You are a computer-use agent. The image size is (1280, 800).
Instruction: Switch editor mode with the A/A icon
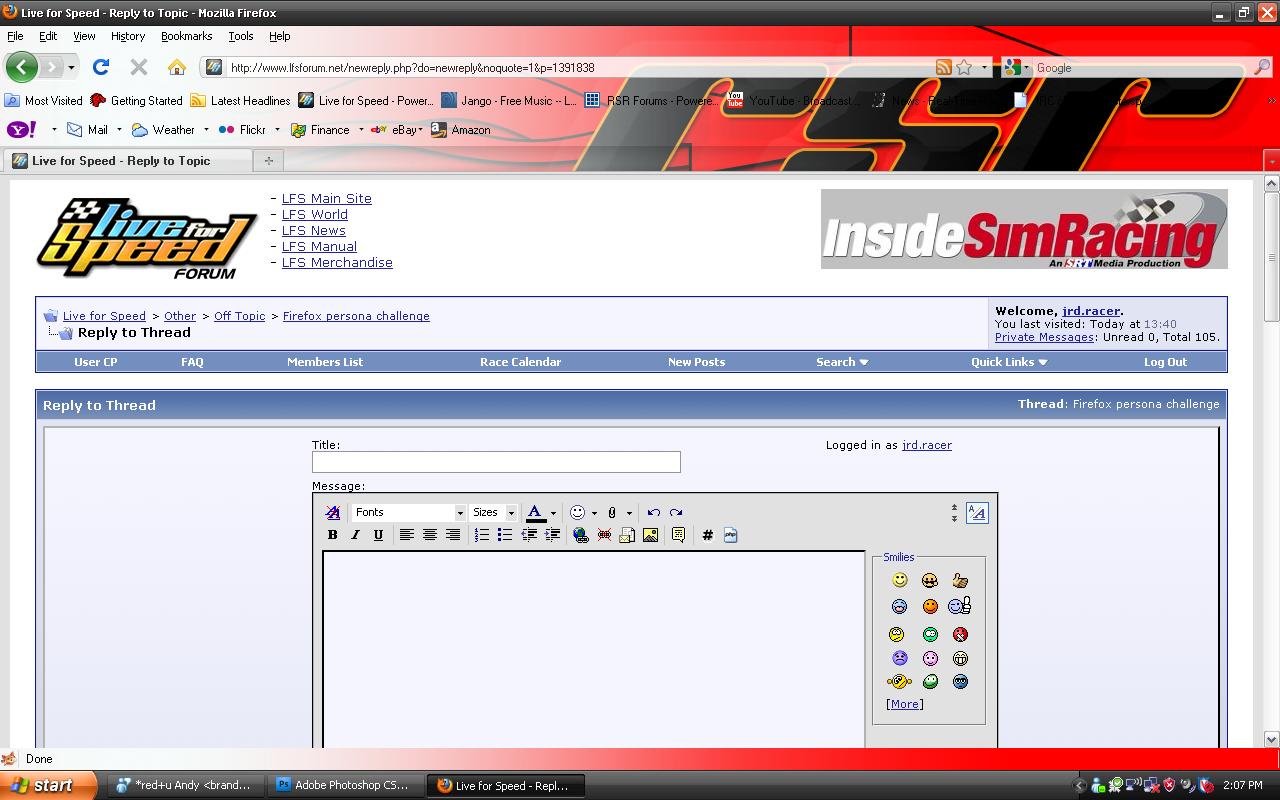point(977,513)
